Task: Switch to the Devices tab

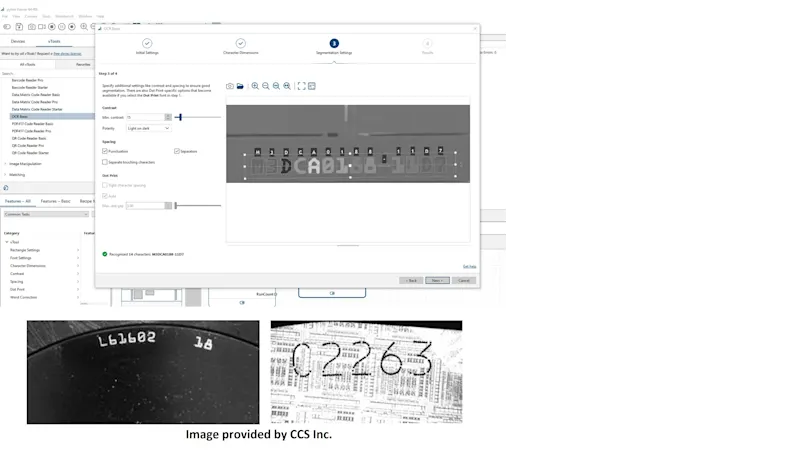Action: (18, 41)
